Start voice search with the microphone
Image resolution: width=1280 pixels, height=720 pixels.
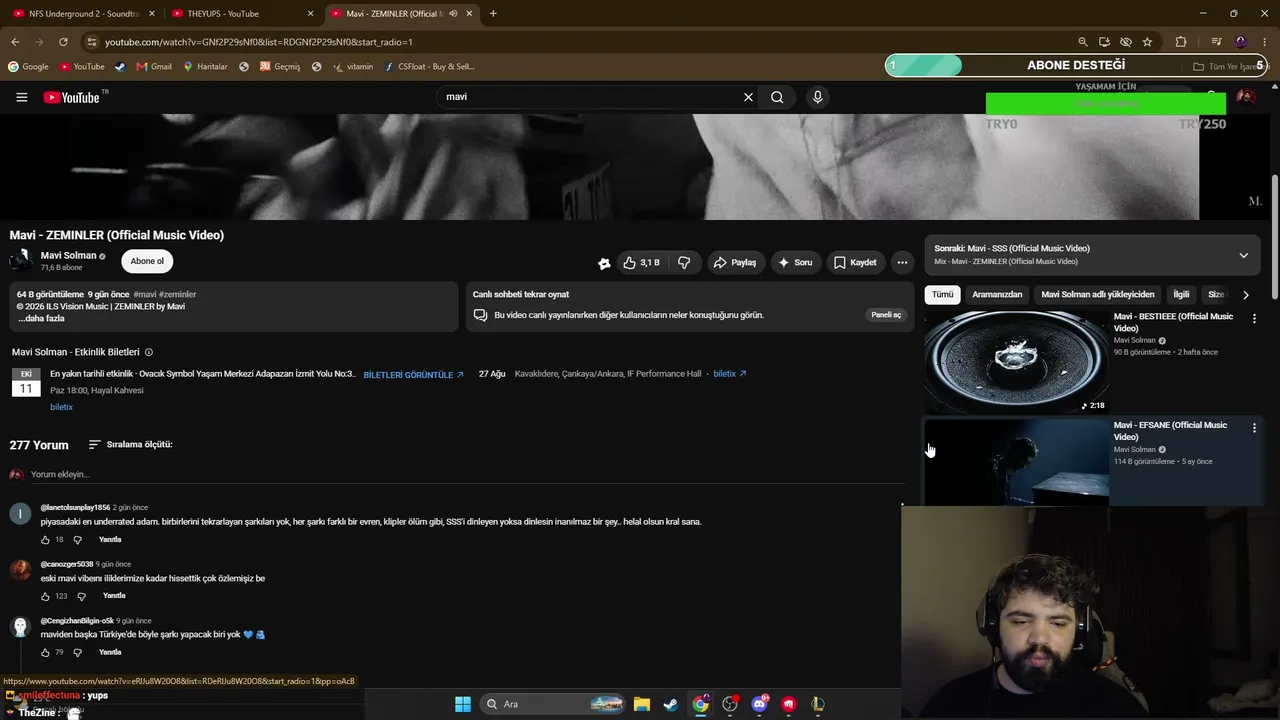click(817, 97)
